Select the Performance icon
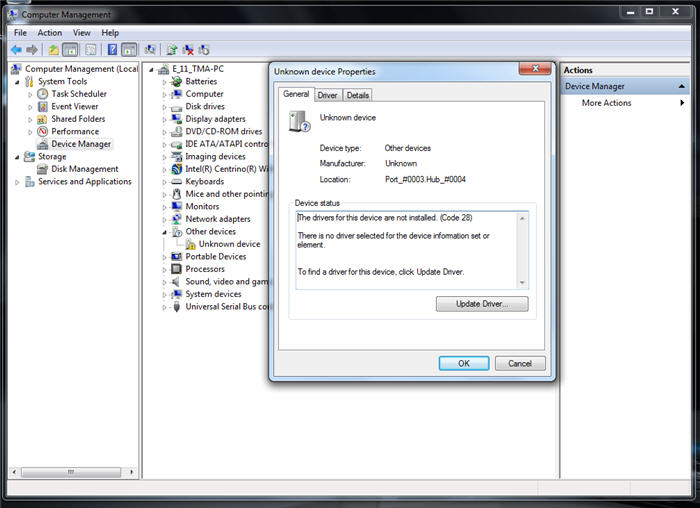The width and height of the screenshot is (700, 508). coord(42,131)
